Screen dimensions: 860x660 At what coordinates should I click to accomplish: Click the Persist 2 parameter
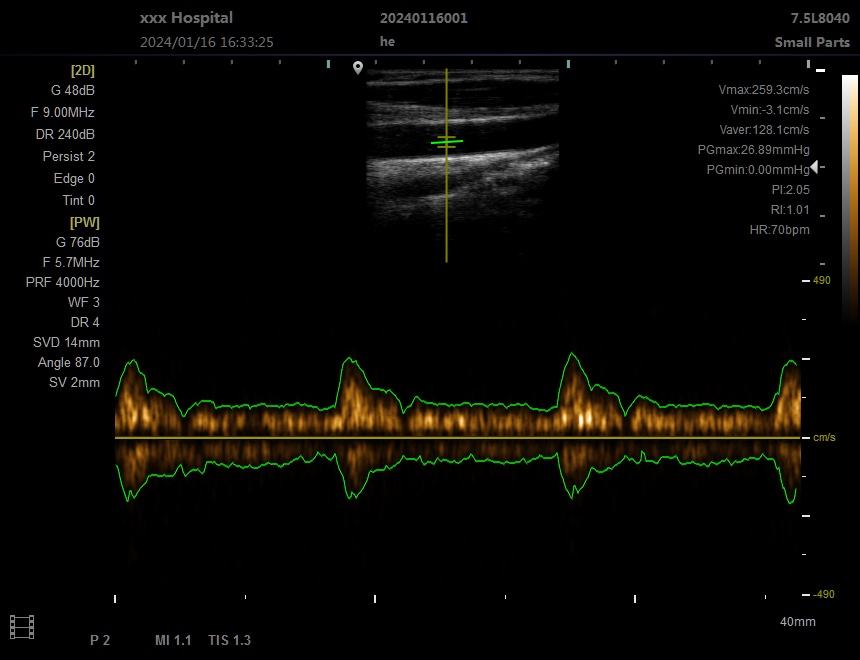69,156
